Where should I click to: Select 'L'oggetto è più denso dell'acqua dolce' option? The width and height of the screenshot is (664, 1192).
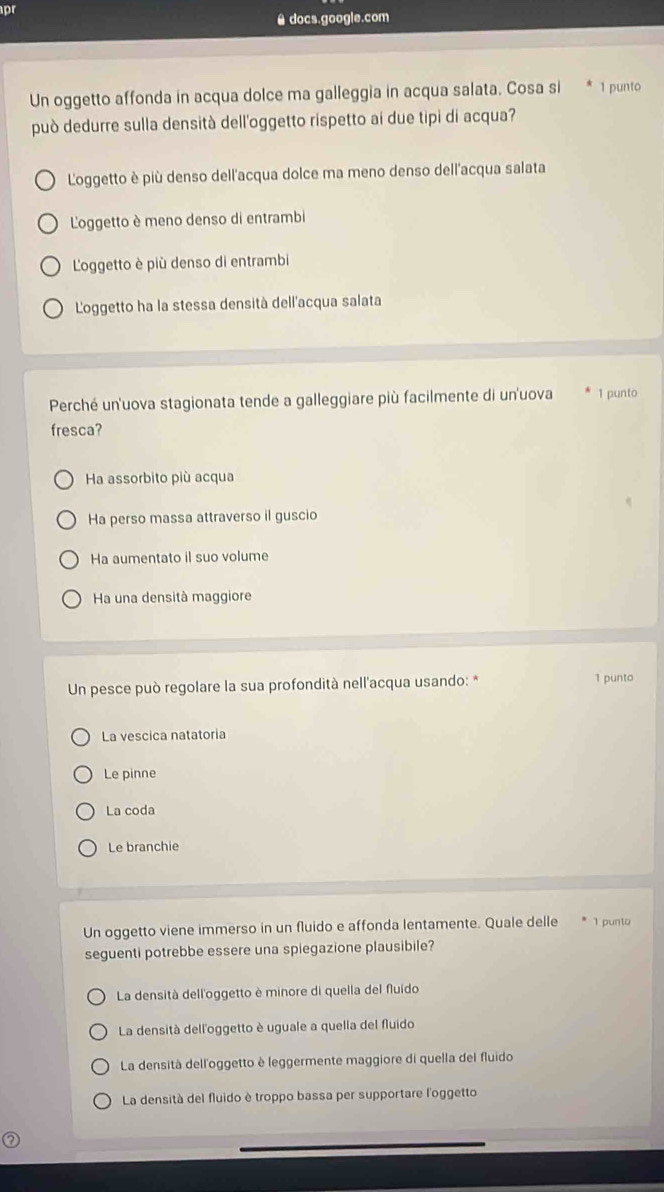(47, 179)
